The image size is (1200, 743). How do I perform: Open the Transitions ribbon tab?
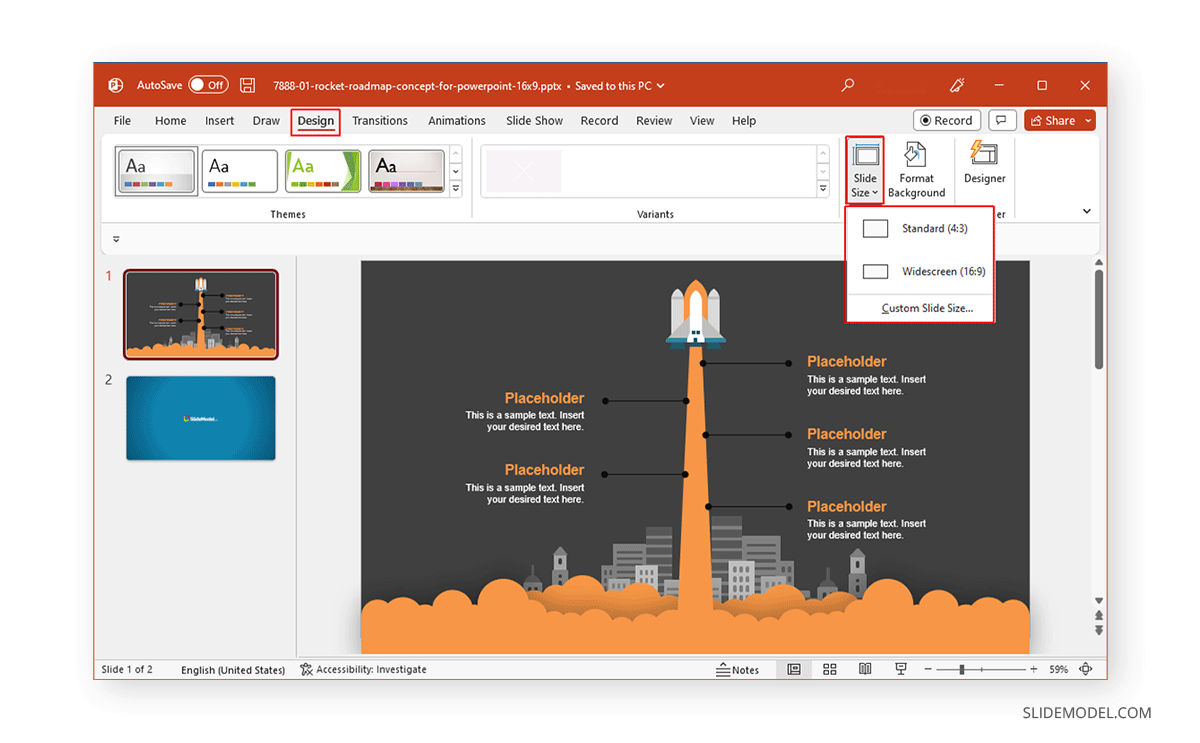point(379,121)
